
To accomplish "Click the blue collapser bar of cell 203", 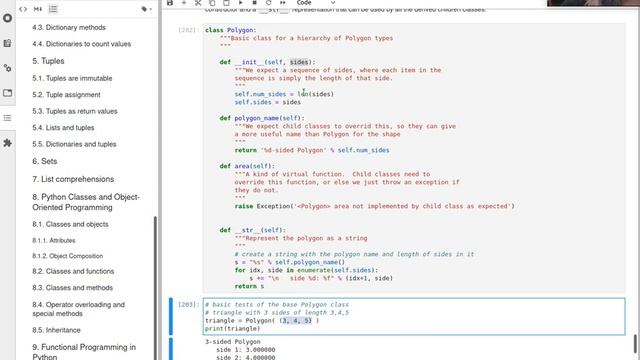I will point(171,316).
